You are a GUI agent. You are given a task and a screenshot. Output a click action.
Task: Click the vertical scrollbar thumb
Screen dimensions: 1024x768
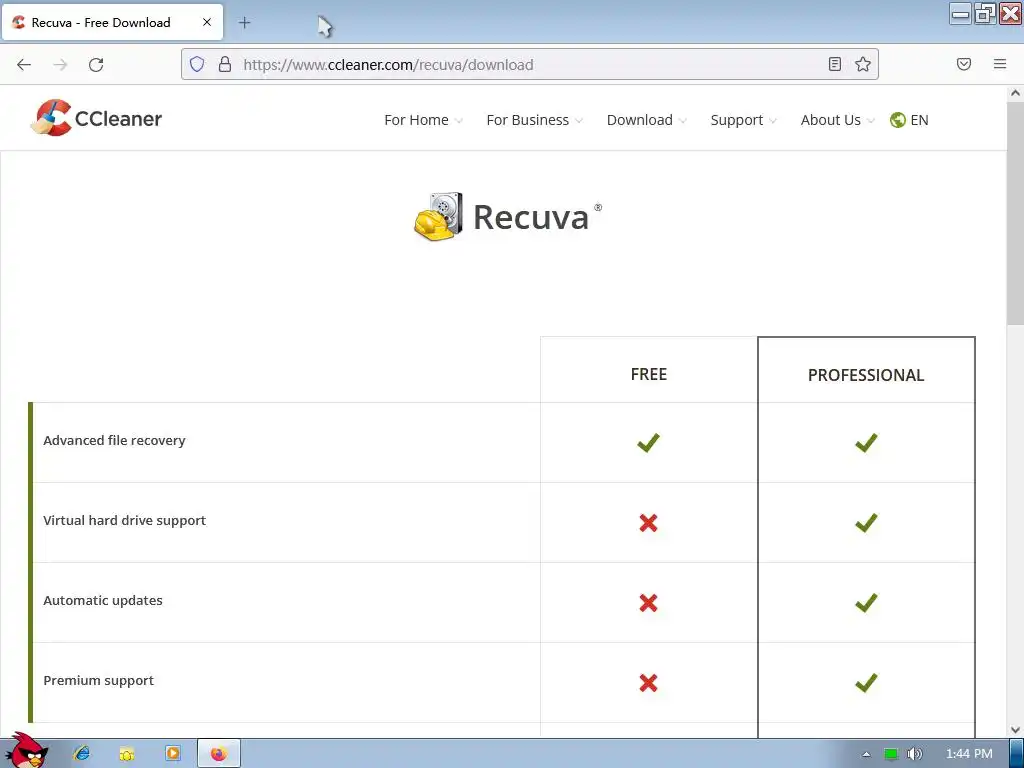(x=1015, y=212)
